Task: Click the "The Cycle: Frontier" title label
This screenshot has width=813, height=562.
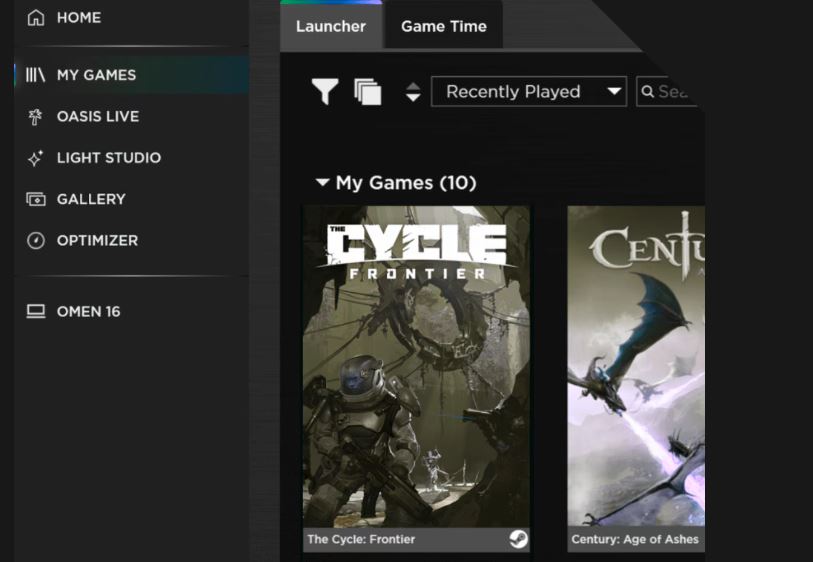Action: tap(361, 540)
